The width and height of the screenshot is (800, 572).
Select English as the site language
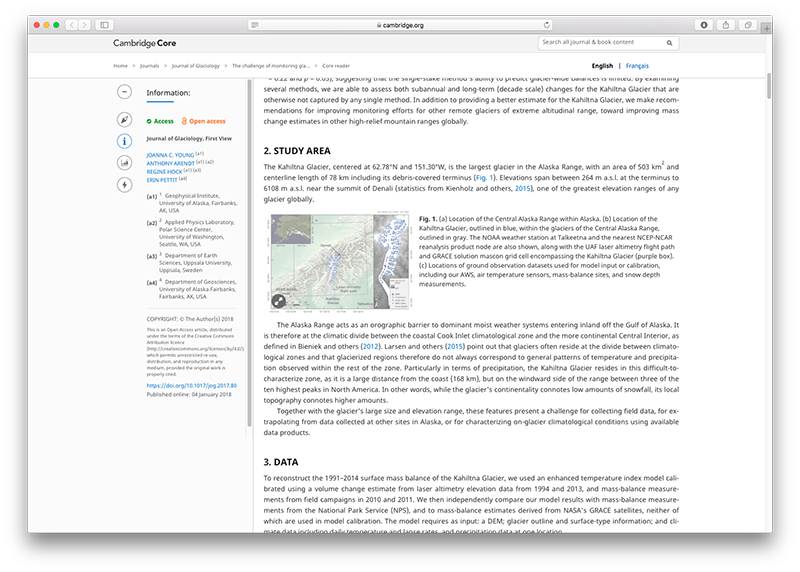(602, 65)
